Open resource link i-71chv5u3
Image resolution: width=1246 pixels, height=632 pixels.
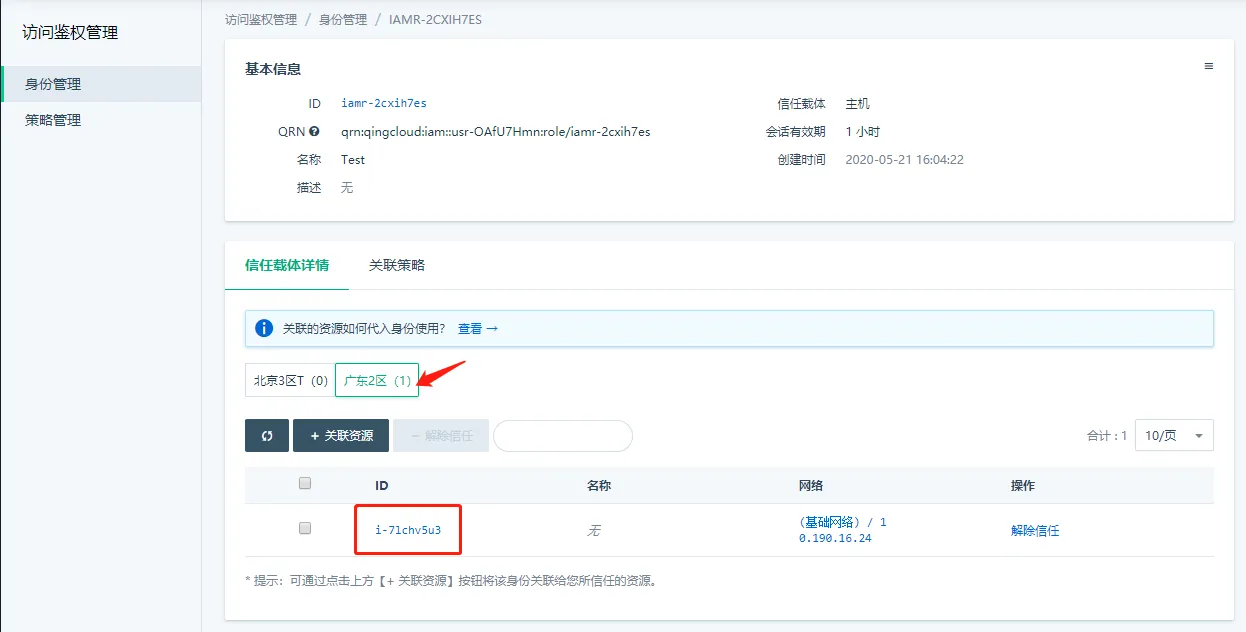pos(408,530)
